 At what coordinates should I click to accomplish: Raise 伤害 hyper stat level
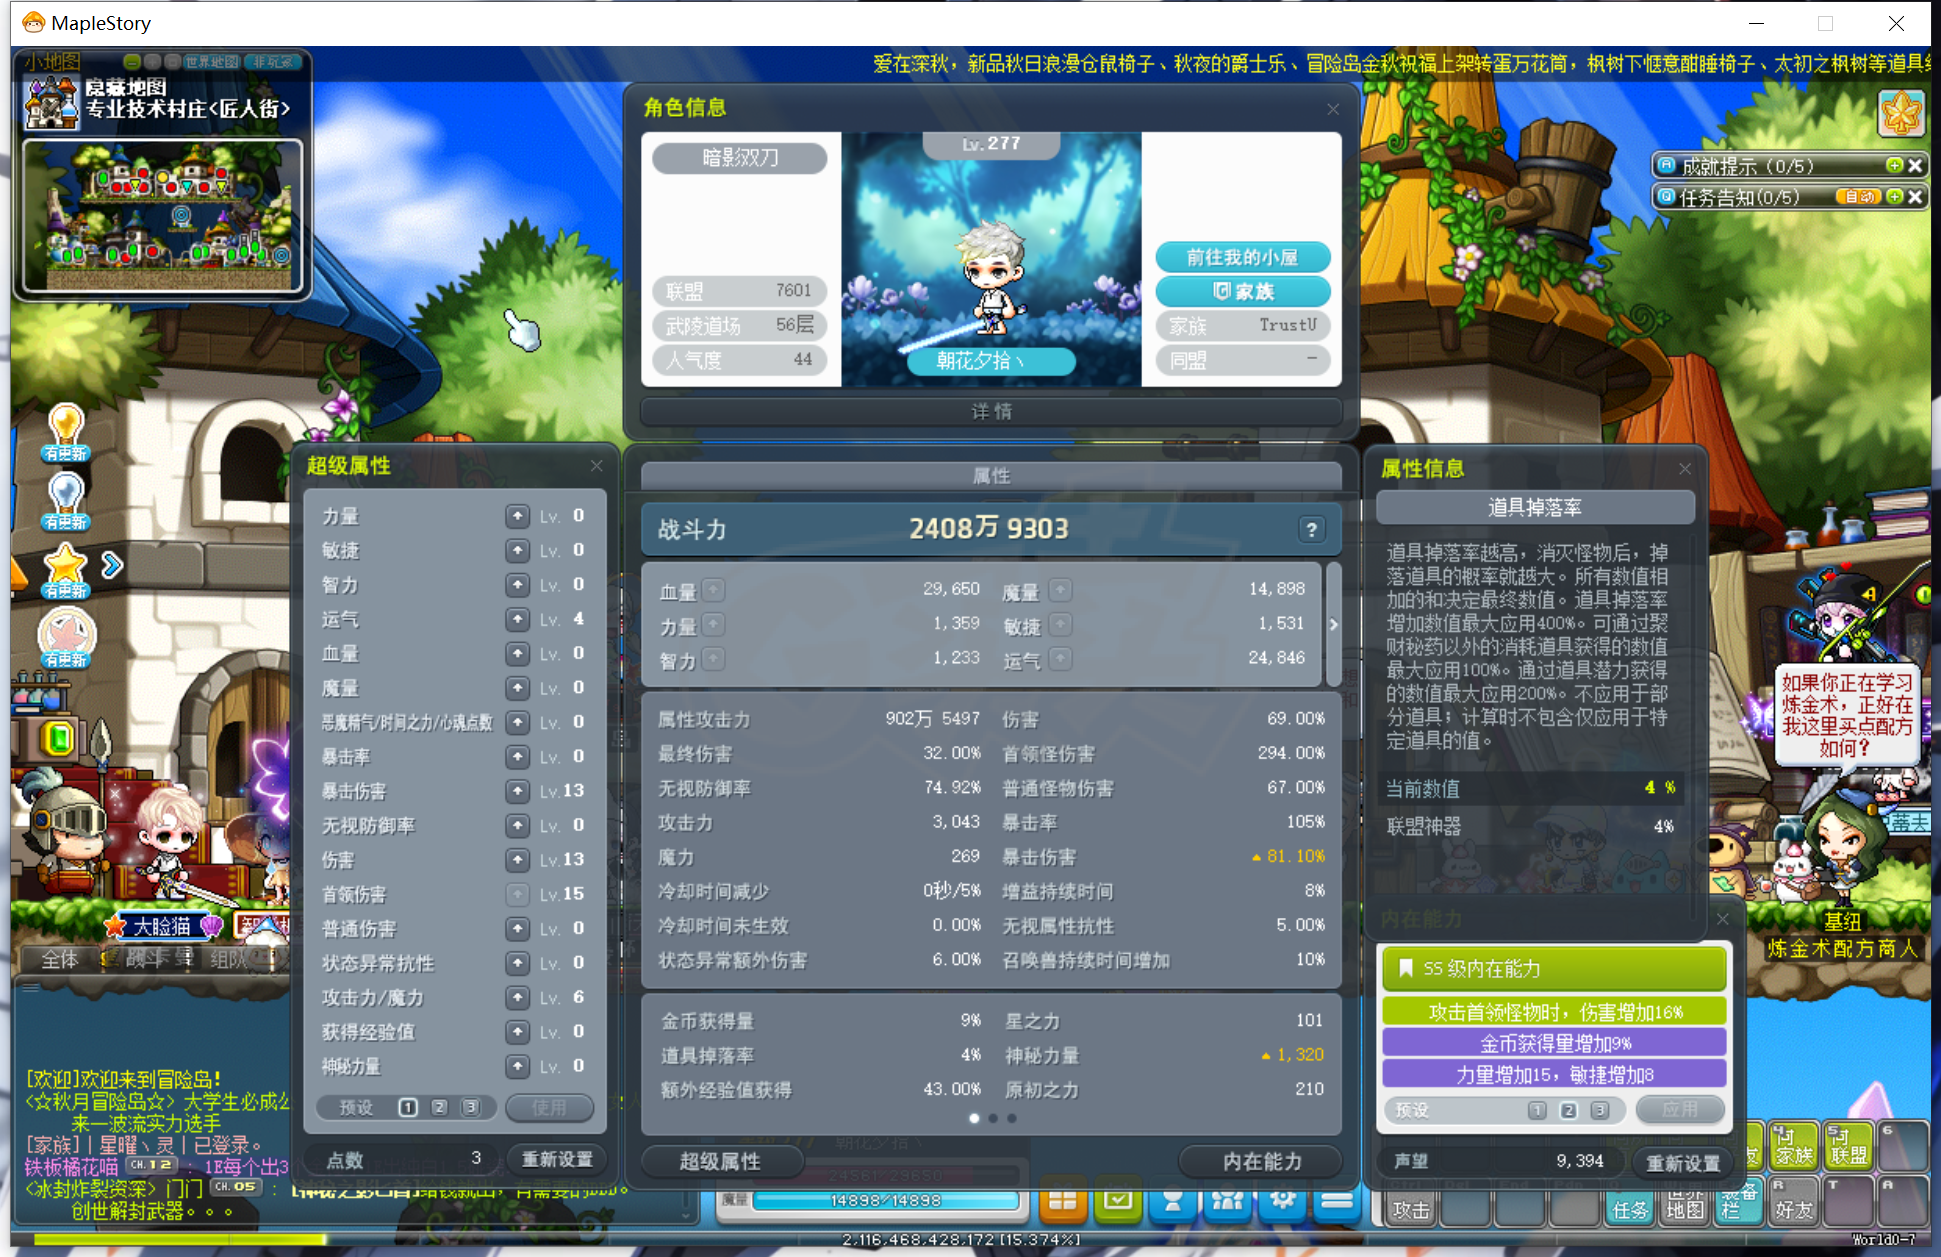click(517, 859)
